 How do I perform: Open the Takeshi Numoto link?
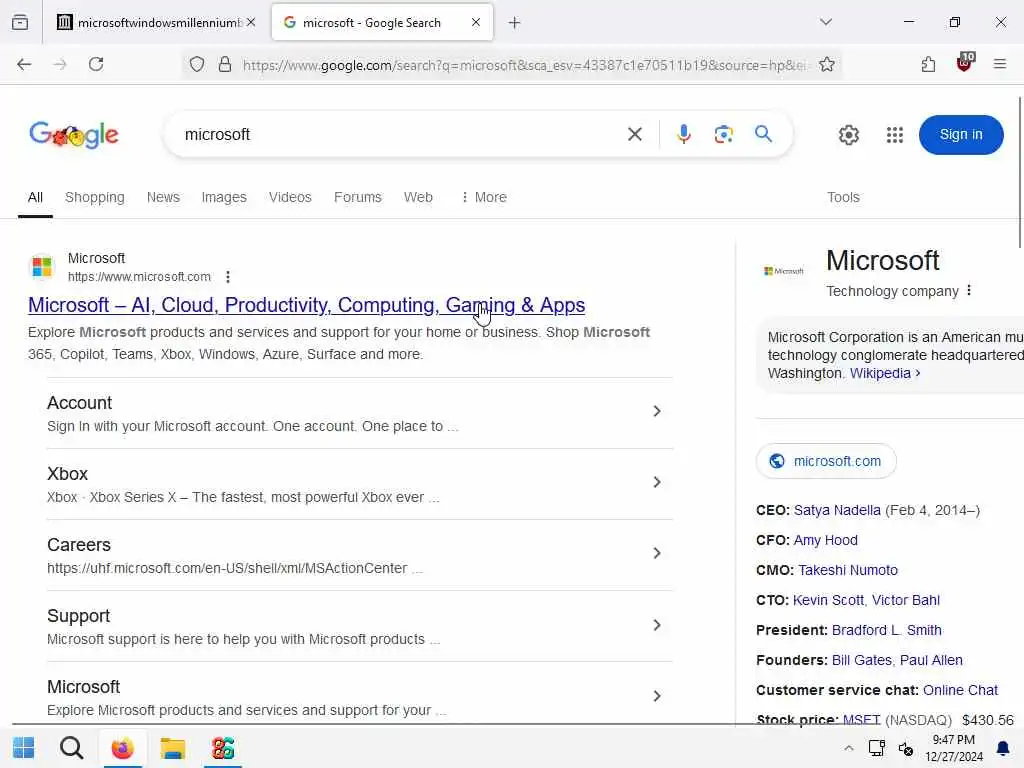[848, 570]
